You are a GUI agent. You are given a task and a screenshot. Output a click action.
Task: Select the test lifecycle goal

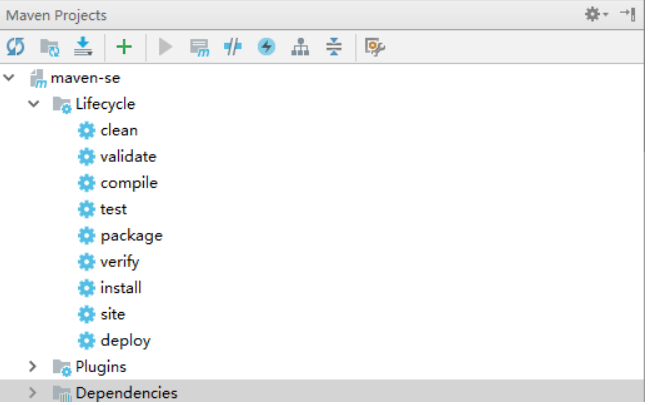tap(114, 209)
